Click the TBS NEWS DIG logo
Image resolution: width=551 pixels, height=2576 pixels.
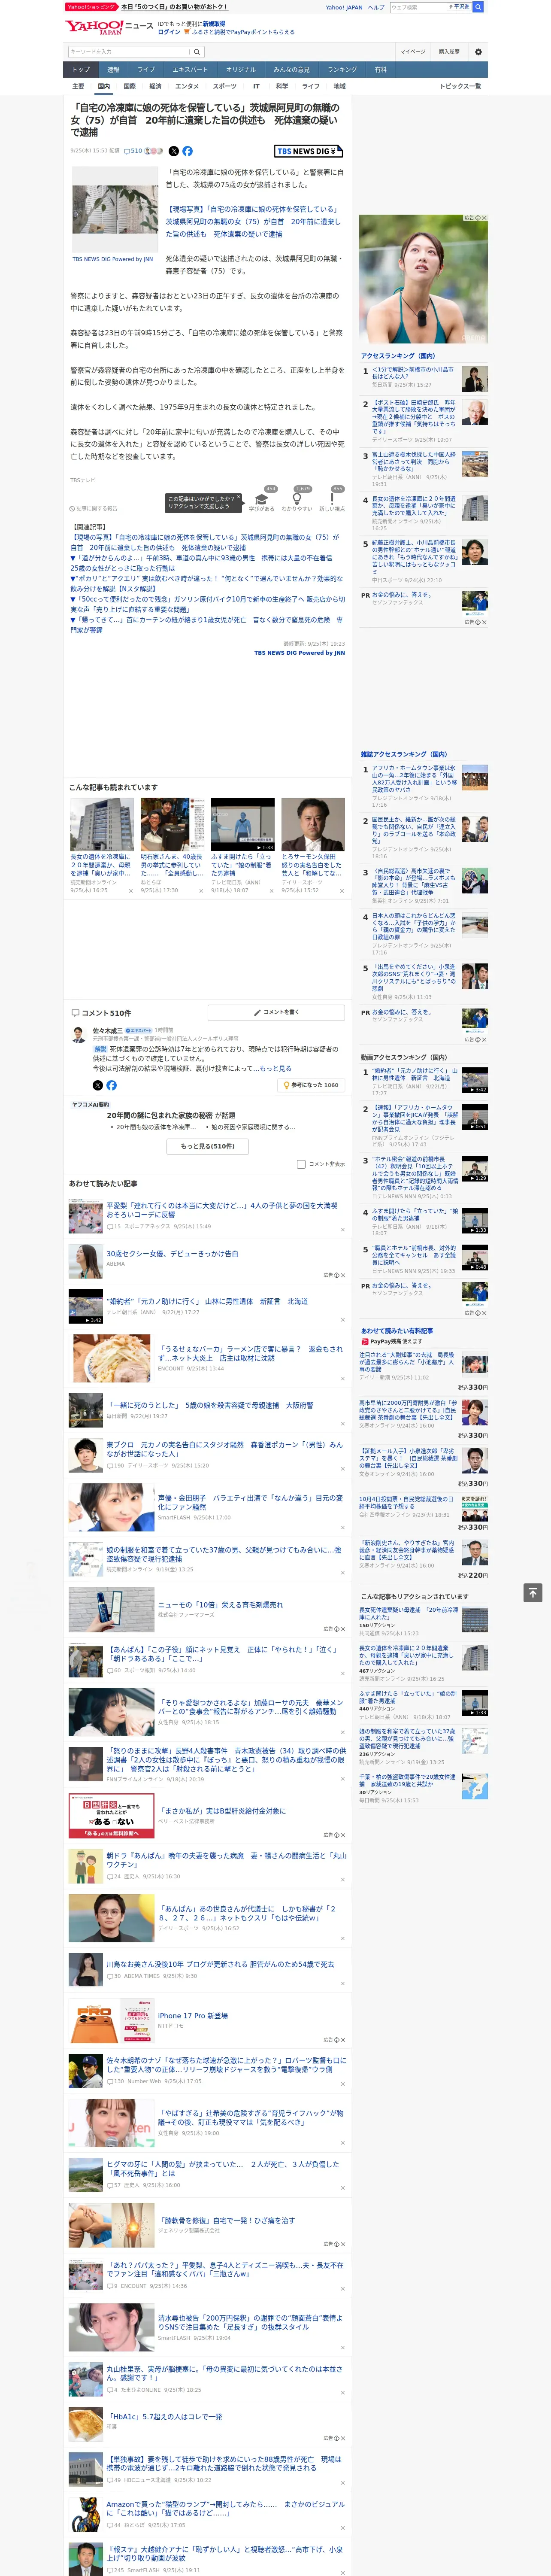click(x=309, y=151)
